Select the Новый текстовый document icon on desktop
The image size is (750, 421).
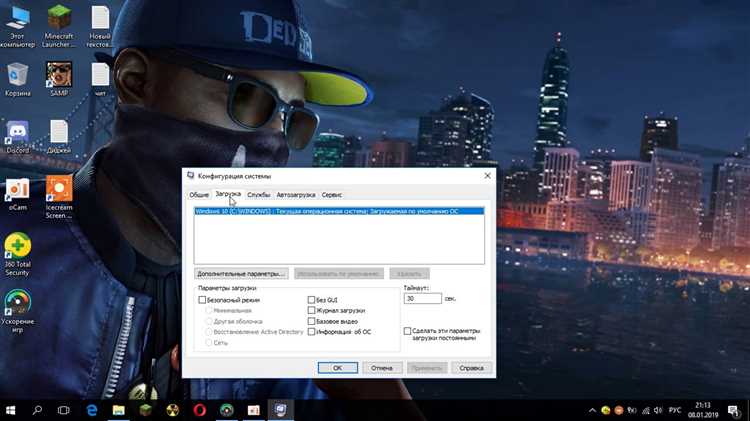(x=100, y=27)
